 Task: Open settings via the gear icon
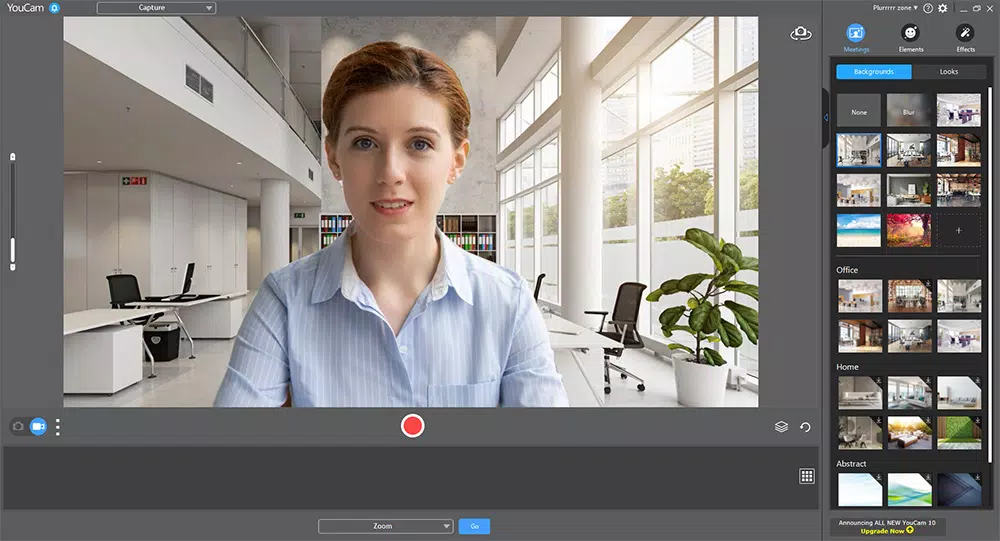point(943,8)
